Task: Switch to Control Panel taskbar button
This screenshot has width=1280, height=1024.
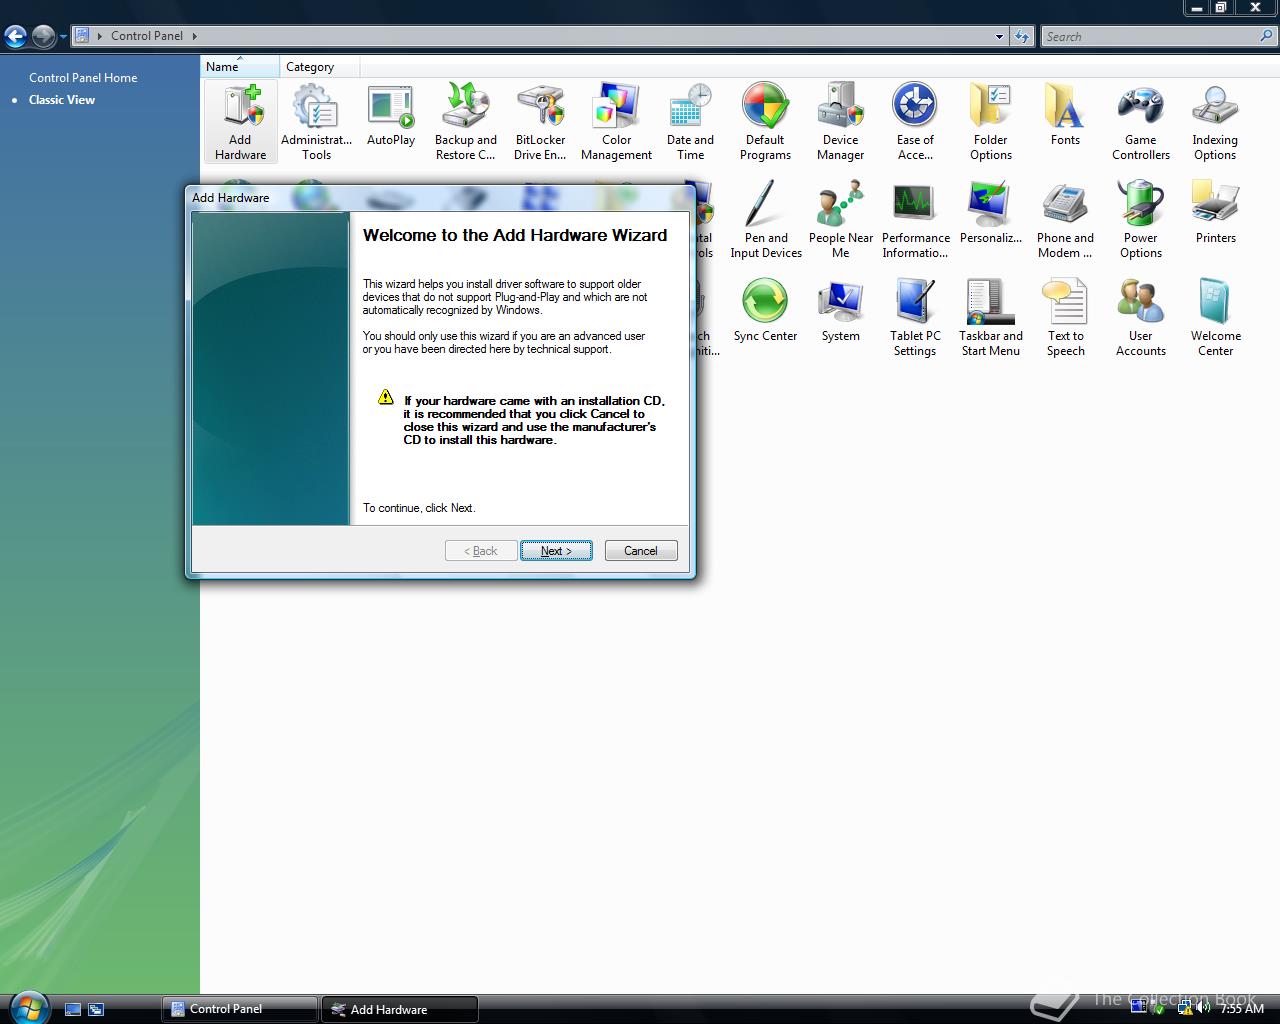Action: point(240,1009)
